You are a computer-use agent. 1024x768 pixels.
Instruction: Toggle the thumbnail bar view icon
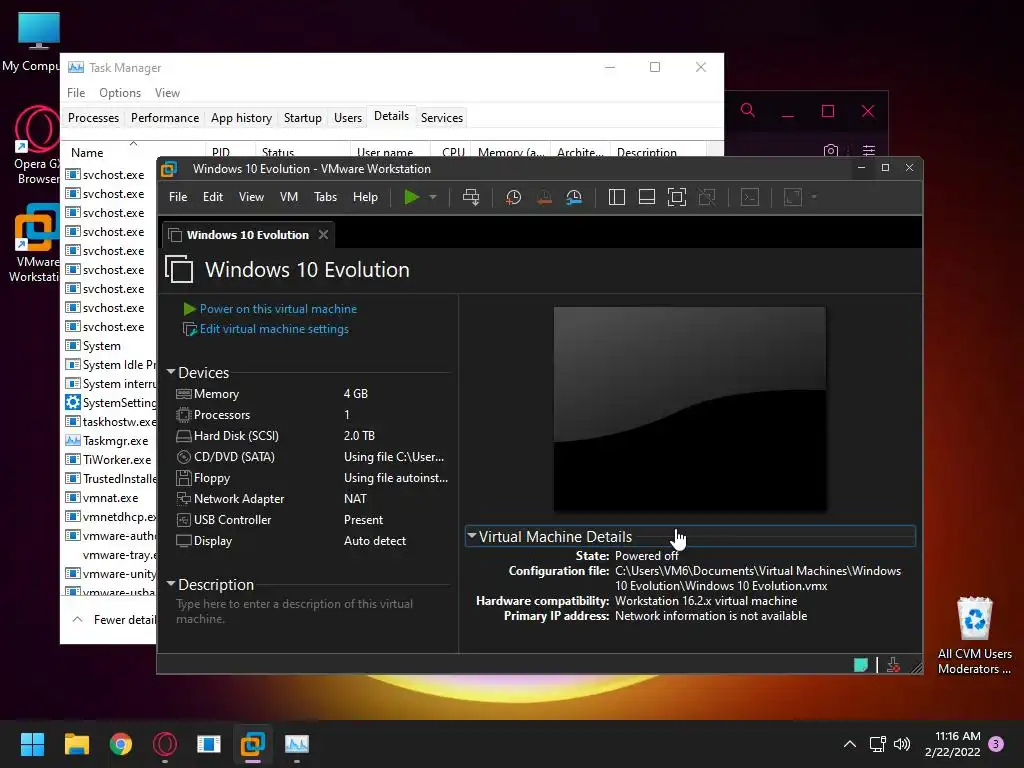[647, 197]
